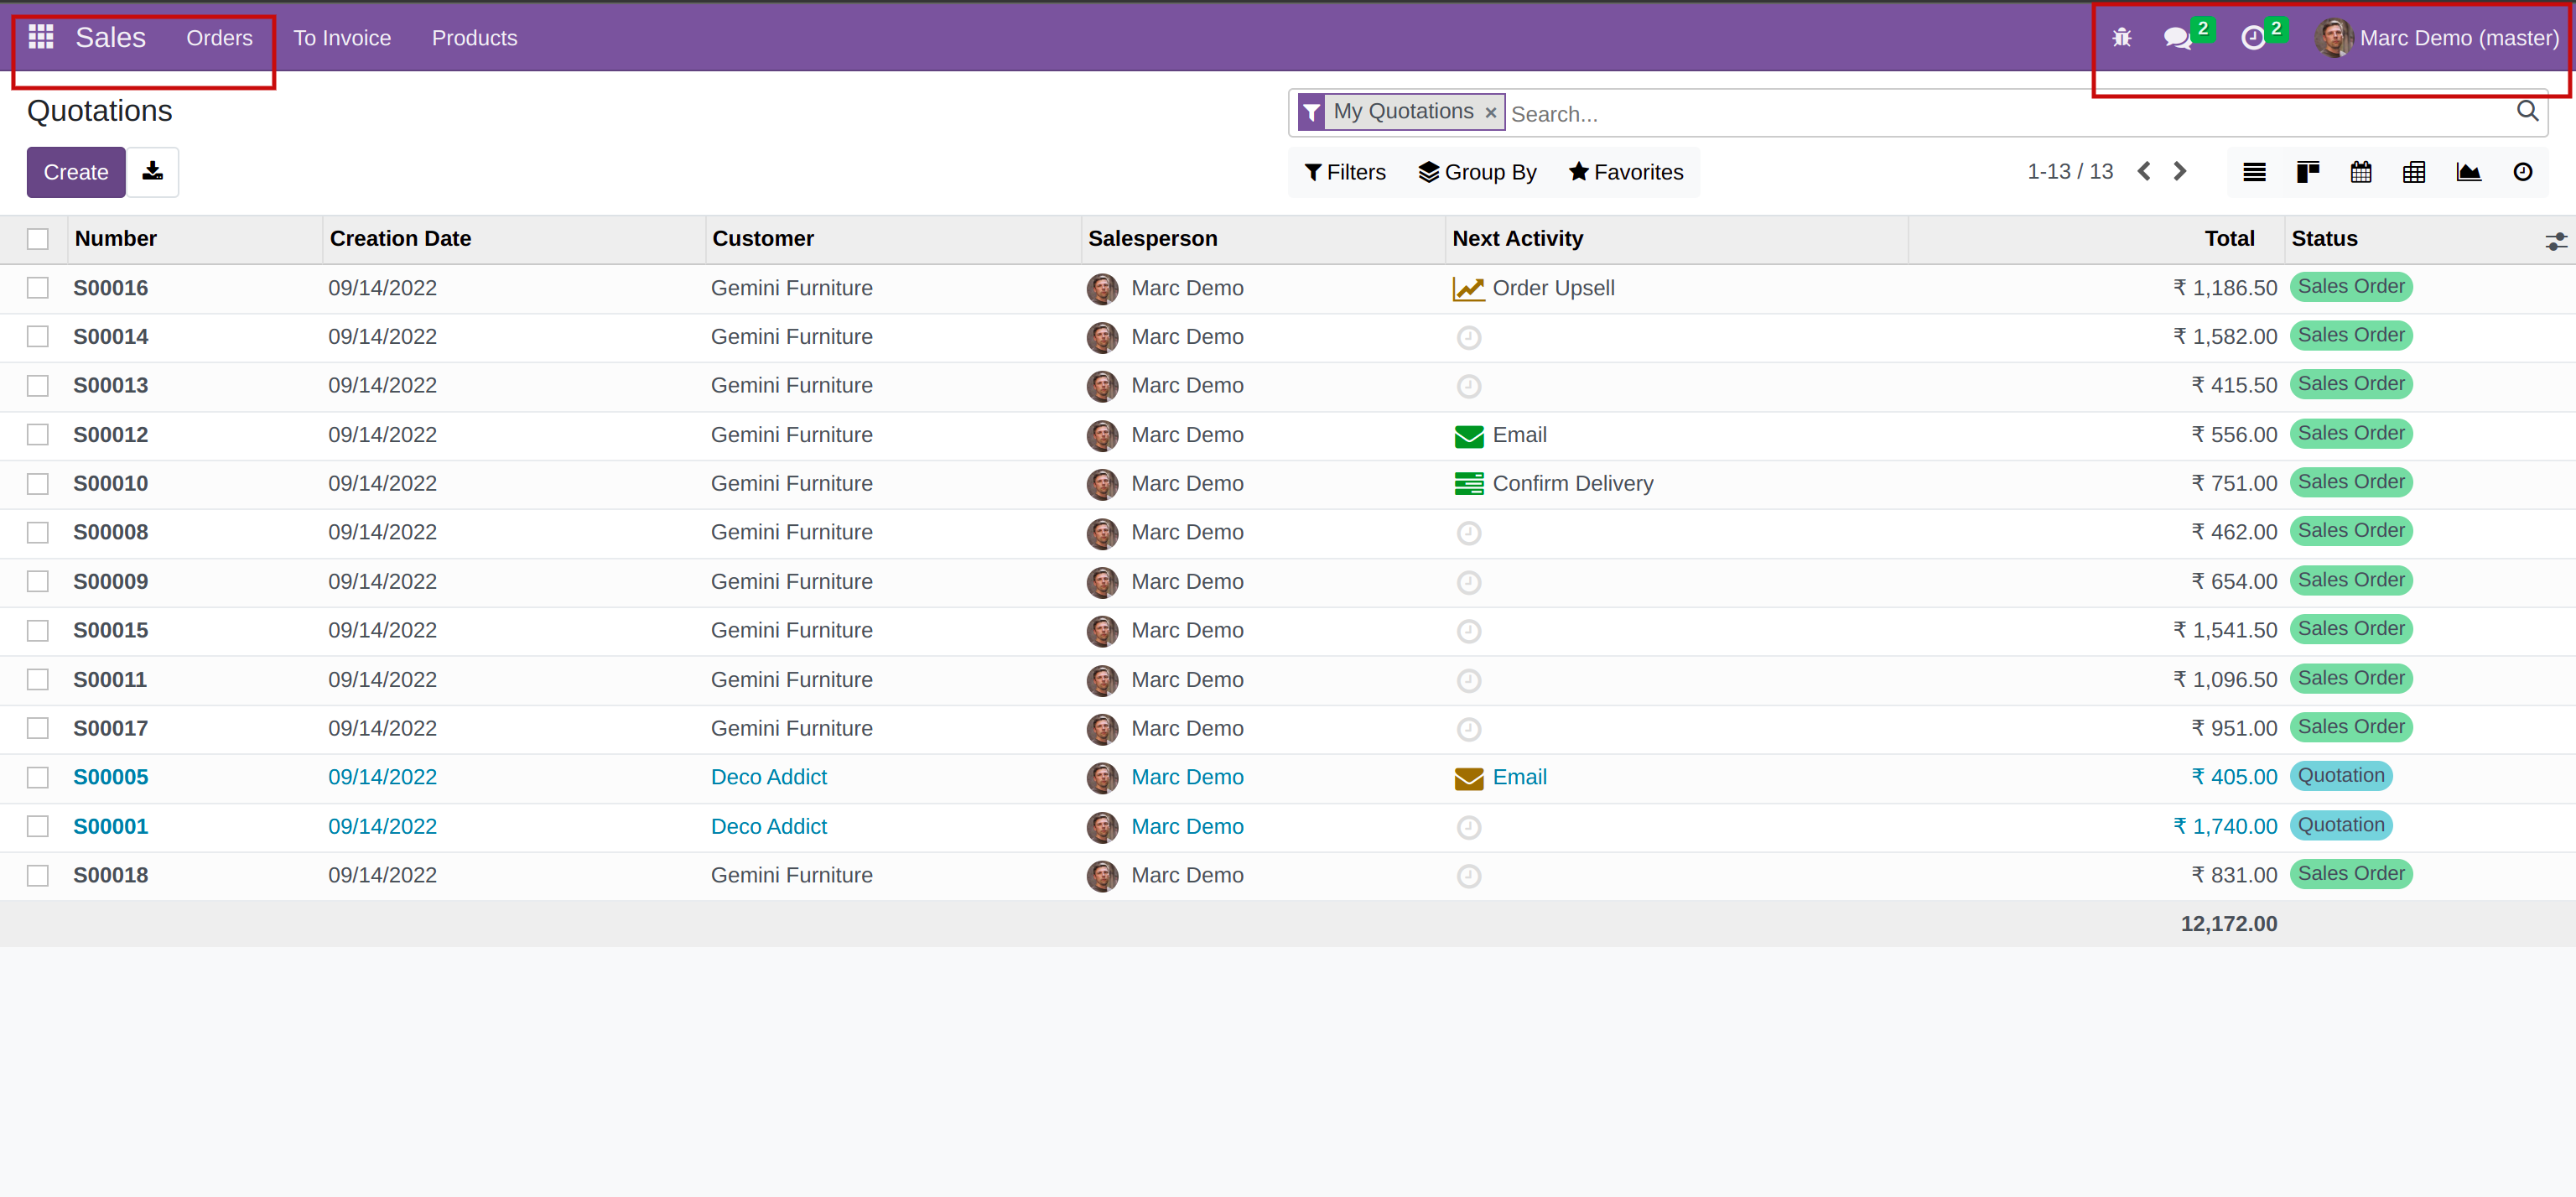Open the To Invoice menu
2576x1197 pixels.
[x=342, y=38]
